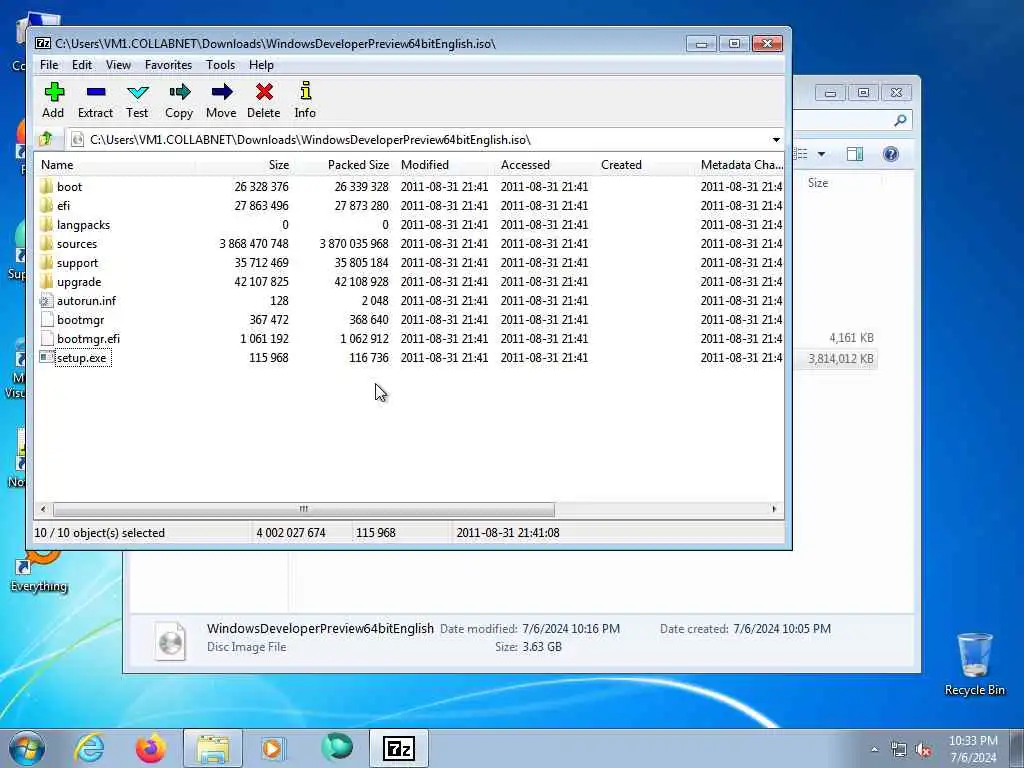
Task: Click 3,814,012 KB in Explorer window
Action: click(840, 359)
